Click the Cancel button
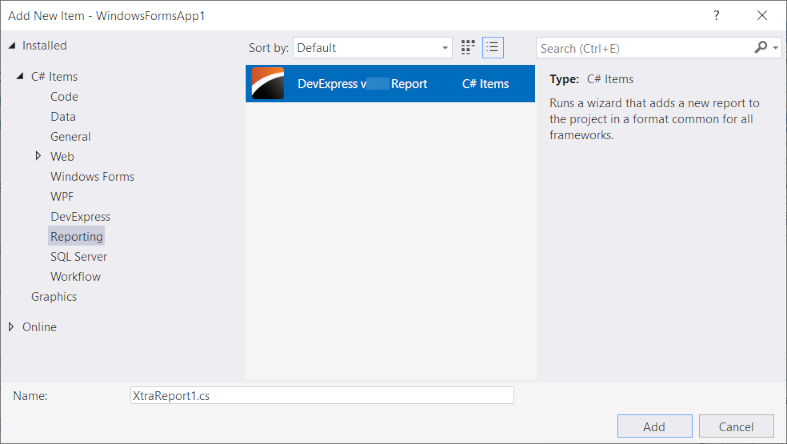 736,426
